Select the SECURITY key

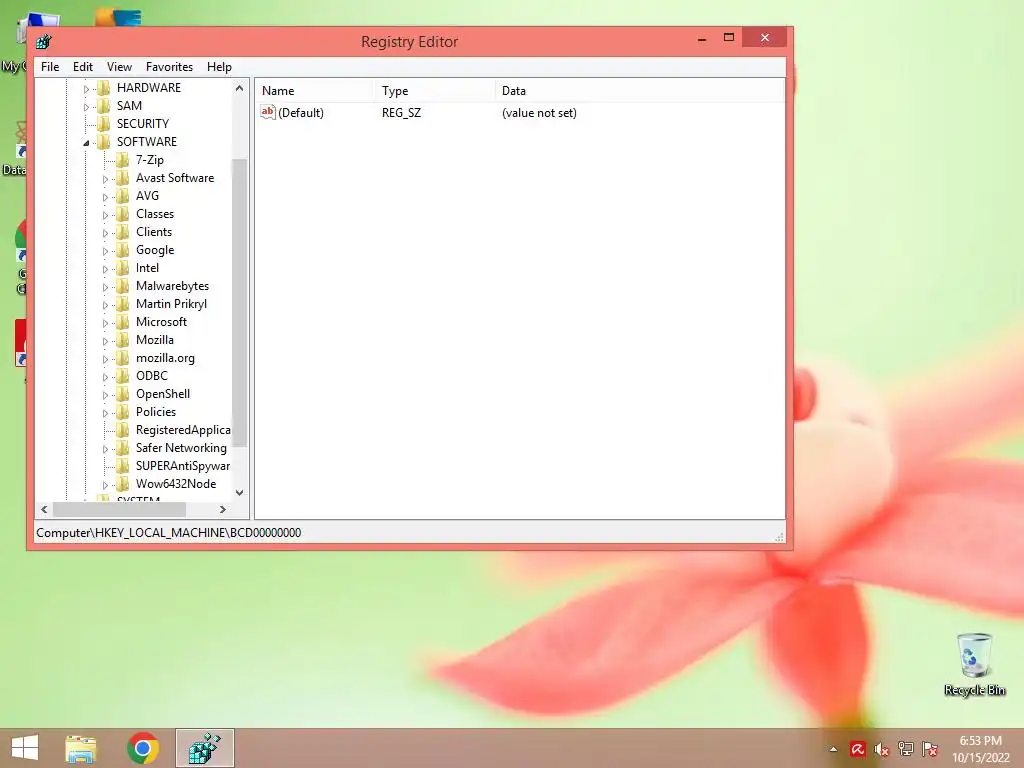tap(142, 123)
